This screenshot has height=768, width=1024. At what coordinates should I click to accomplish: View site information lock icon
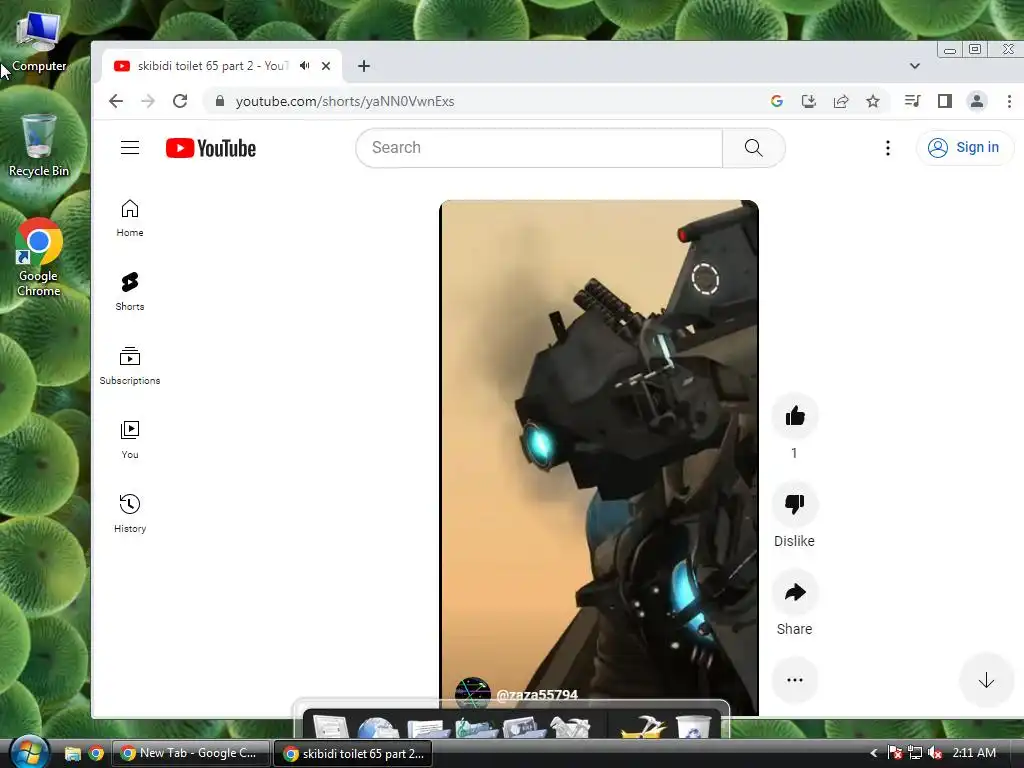220,101
